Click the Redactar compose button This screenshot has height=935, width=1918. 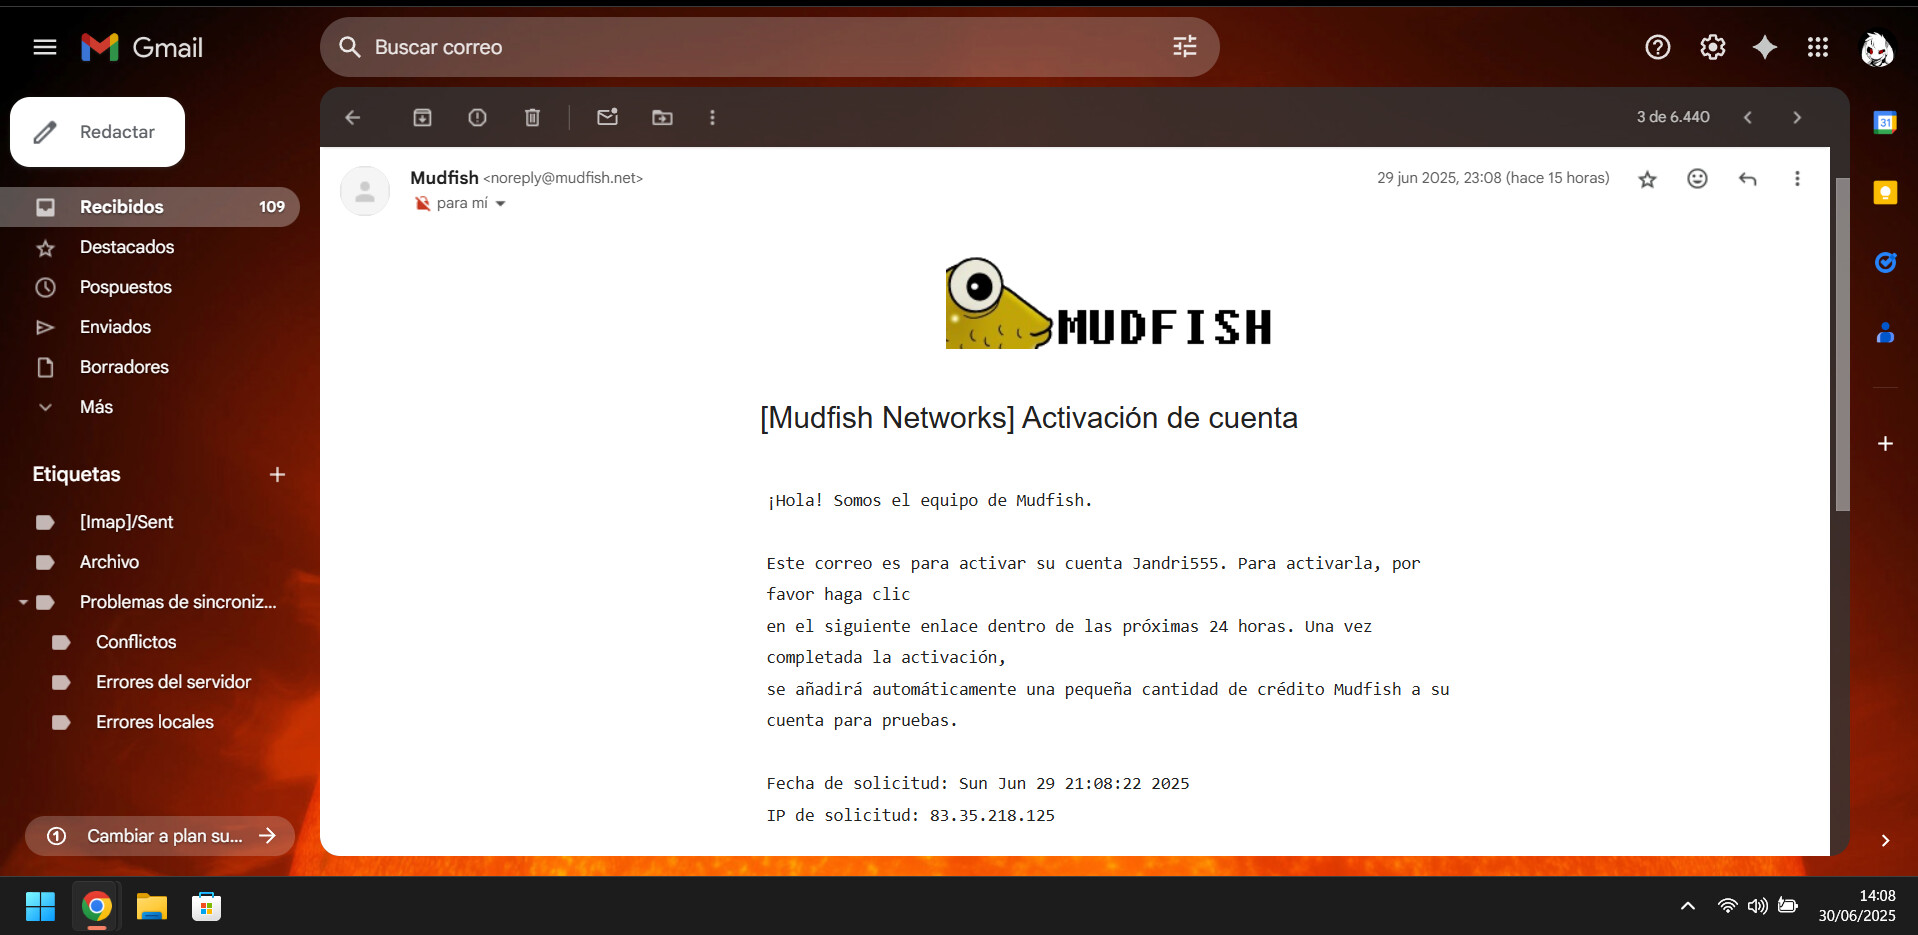97,132
